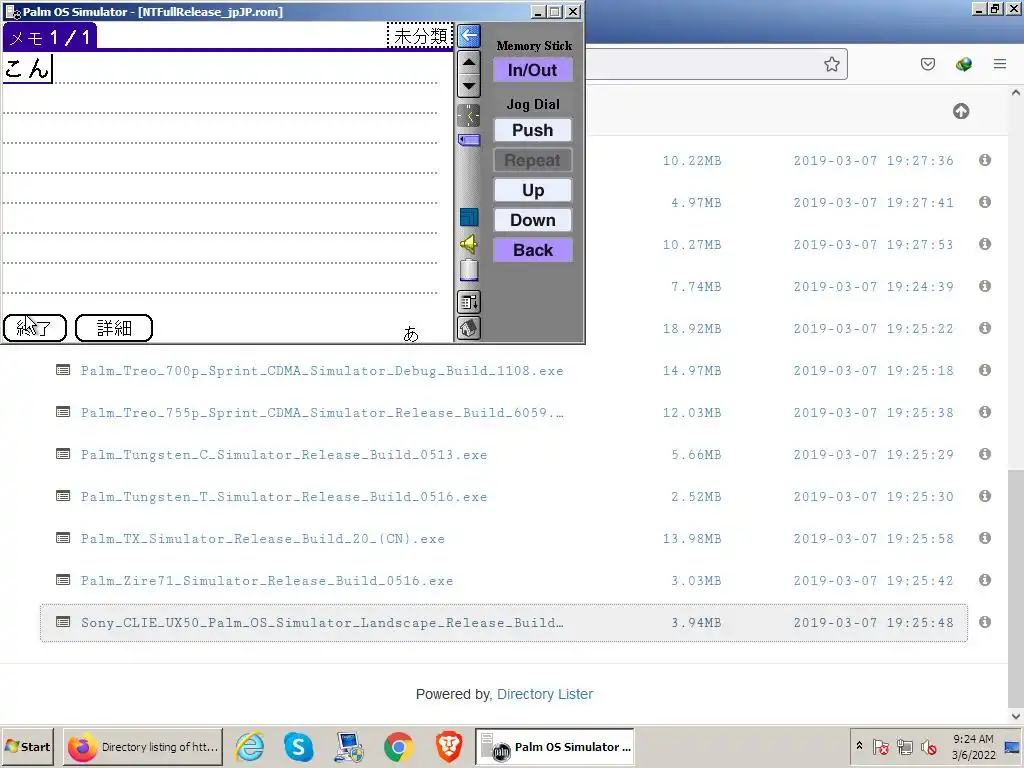Show info for the Palm_Treo_755p file

click(x=985, y=412)
